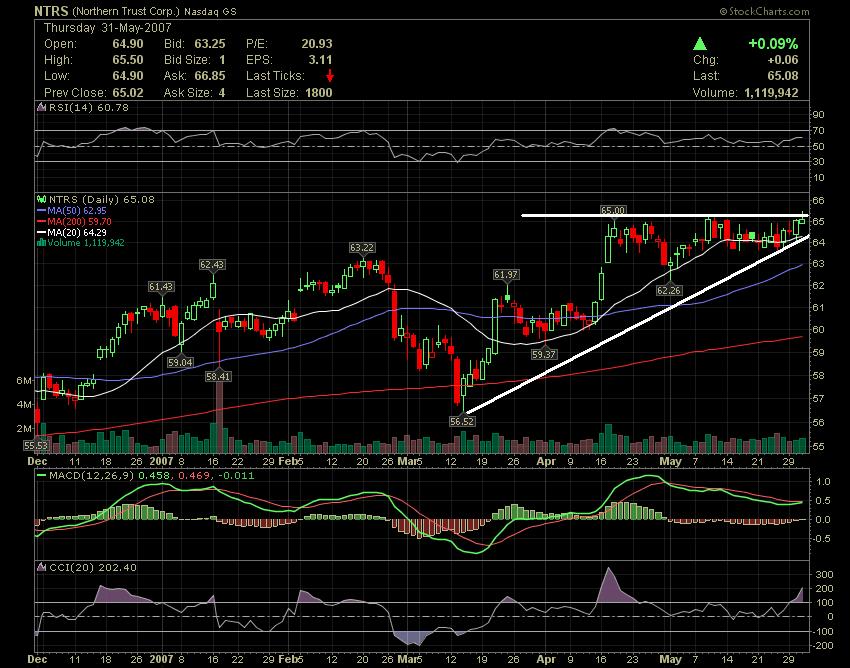Click the 59.04 price low label

180,362
